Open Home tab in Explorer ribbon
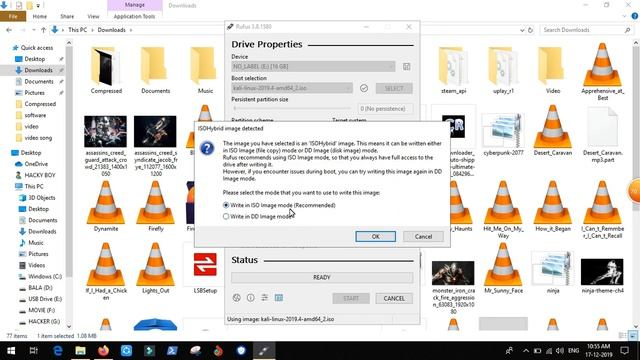 pyautogui.click(x=40, y=16)
